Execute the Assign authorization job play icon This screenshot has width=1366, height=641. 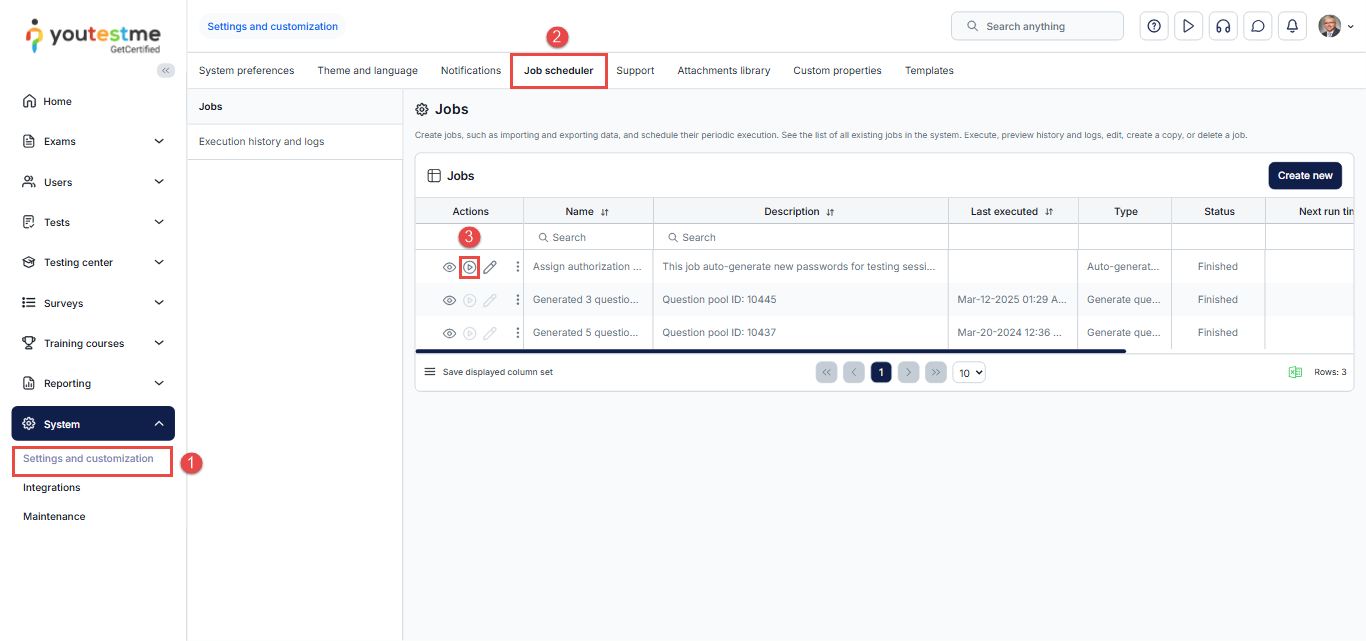[x=469, y=267]
